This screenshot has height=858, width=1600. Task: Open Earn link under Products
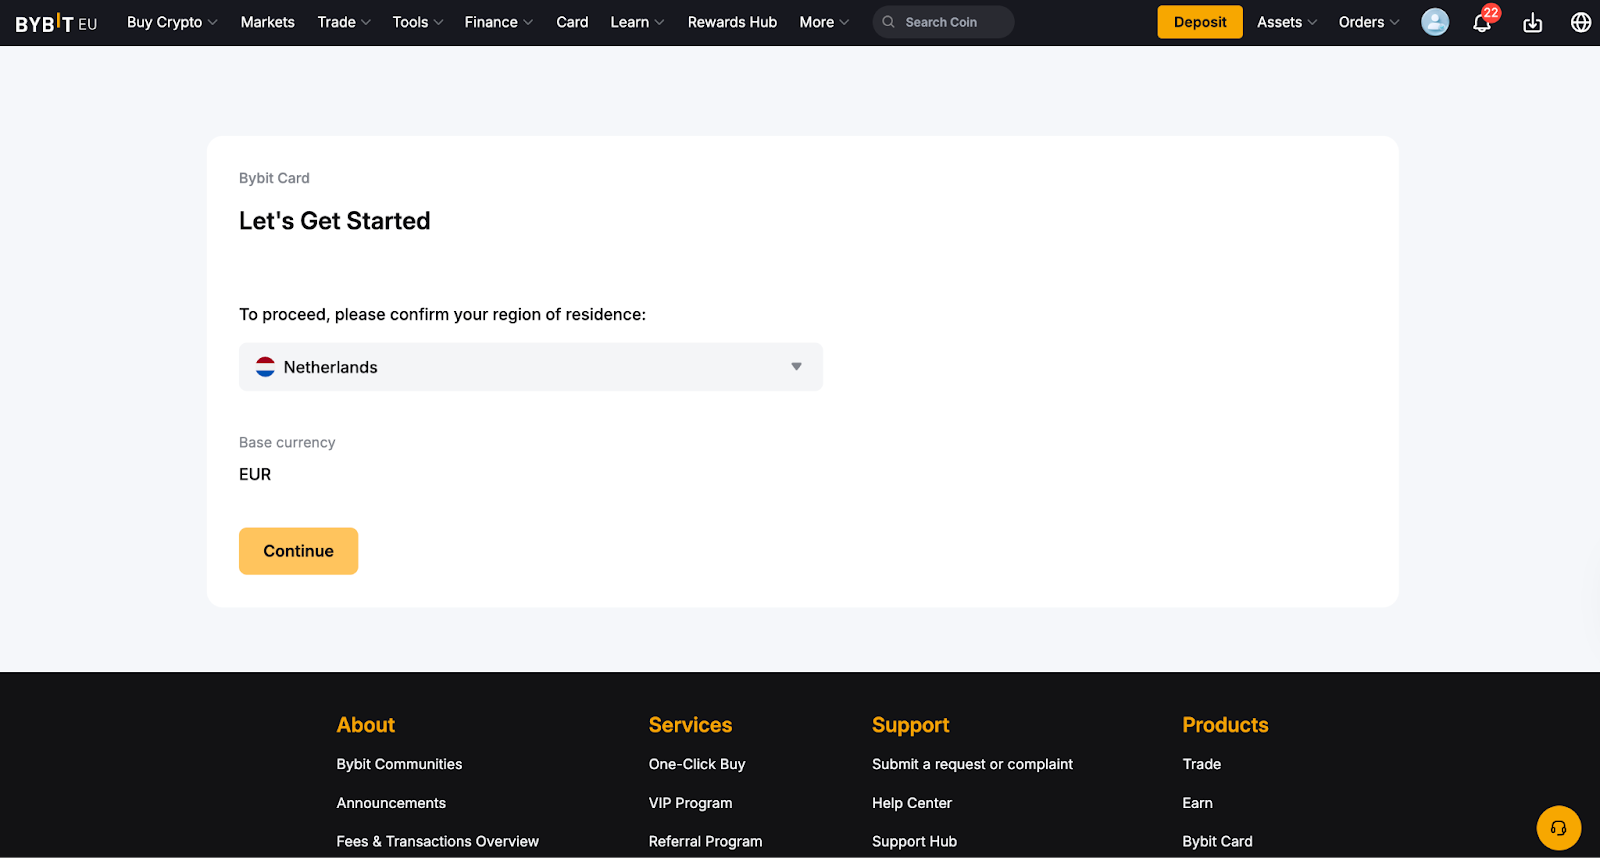(x=1197, y=803)
